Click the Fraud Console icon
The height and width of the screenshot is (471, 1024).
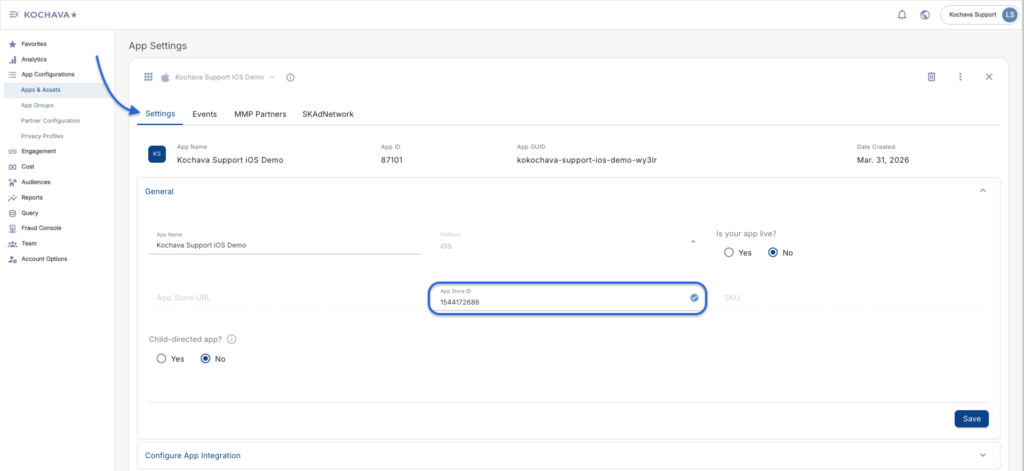point(12,228)
